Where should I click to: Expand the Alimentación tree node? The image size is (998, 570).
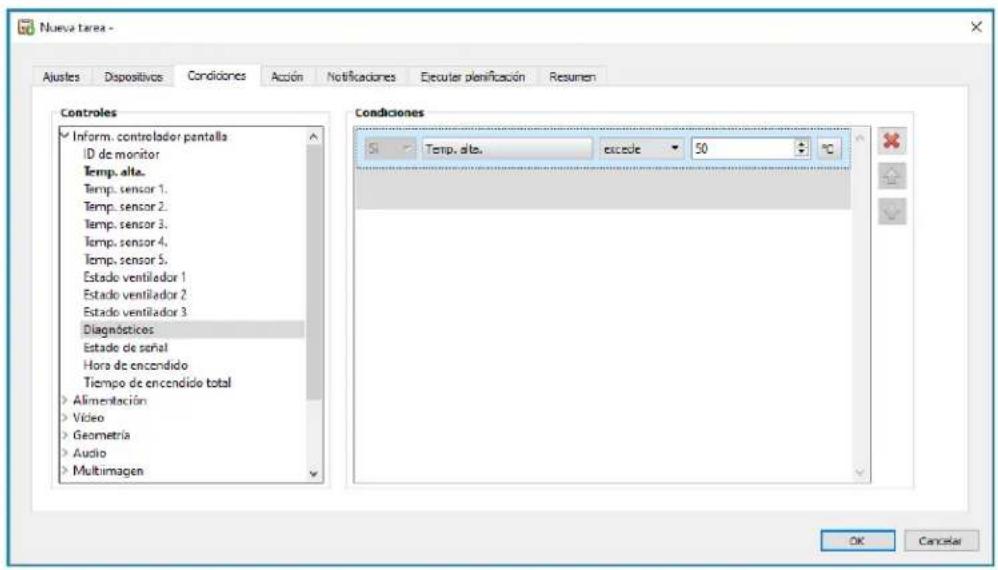(64, 400)
